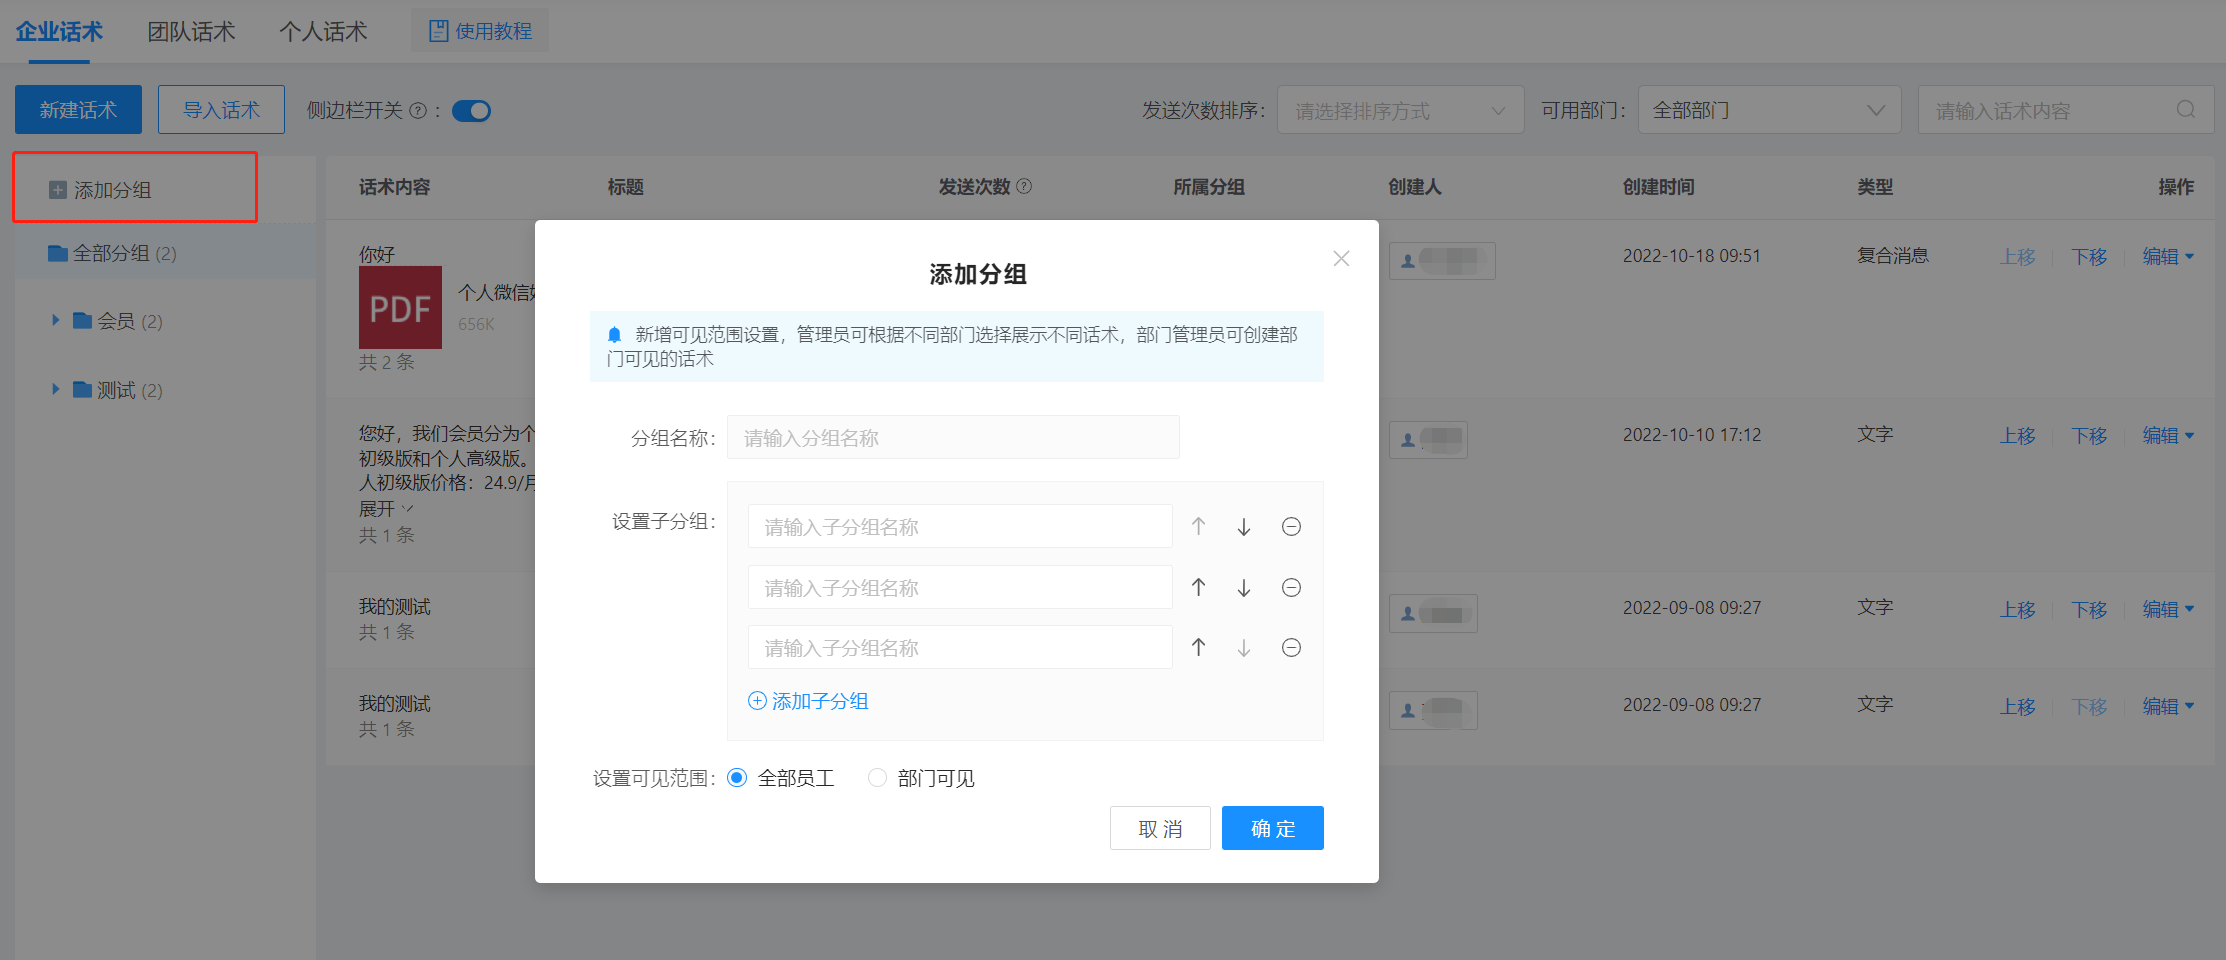Image resolution: width=2226 pixels, height=960 pixels.
Task: Close the 添加分组 dialog
Action: pyautogui.click(x=1341, y=258)
